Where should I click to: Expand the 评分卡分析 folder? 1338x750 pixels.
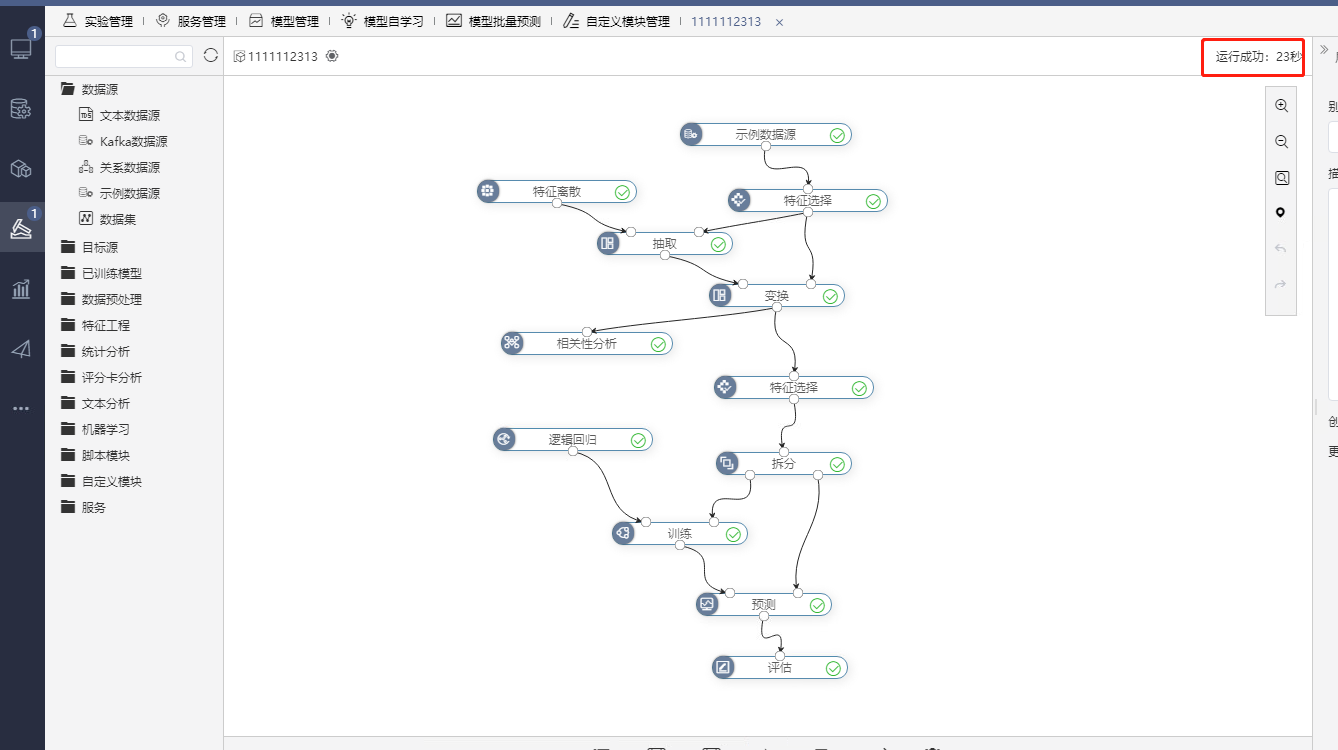(101, 377)
